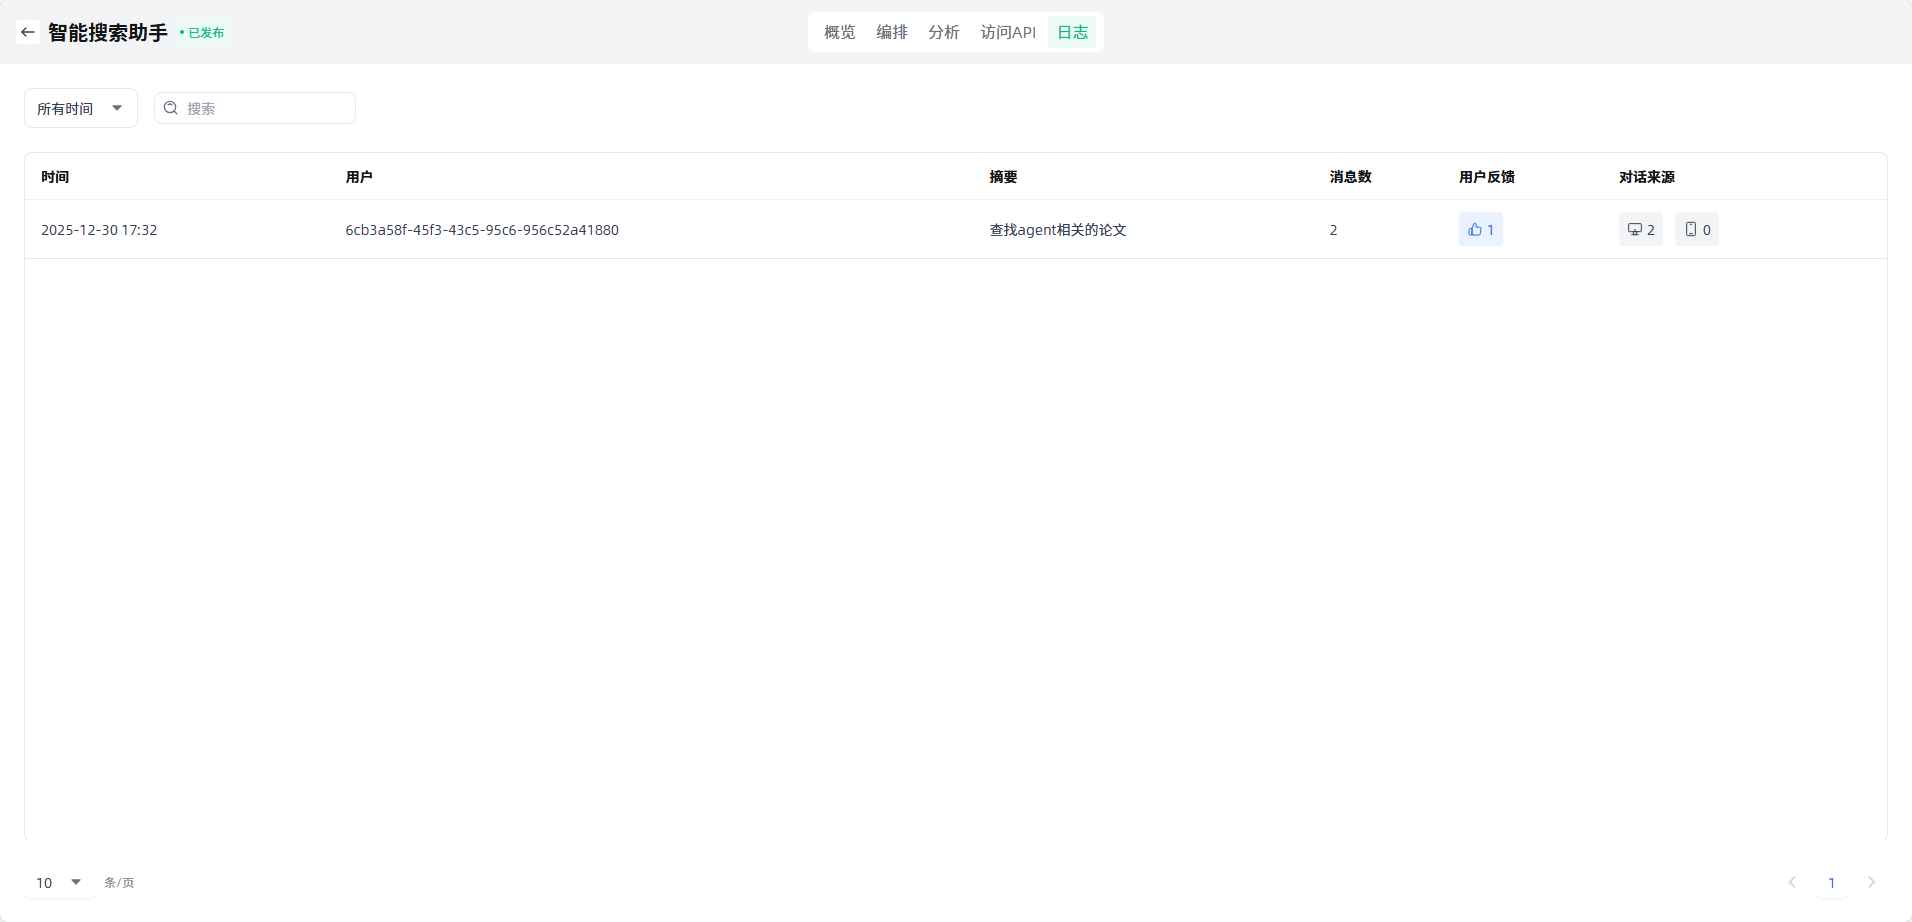Open the 编排 tab
The width and height of the screenshot is (1912, 922).
tap(891, 32)
